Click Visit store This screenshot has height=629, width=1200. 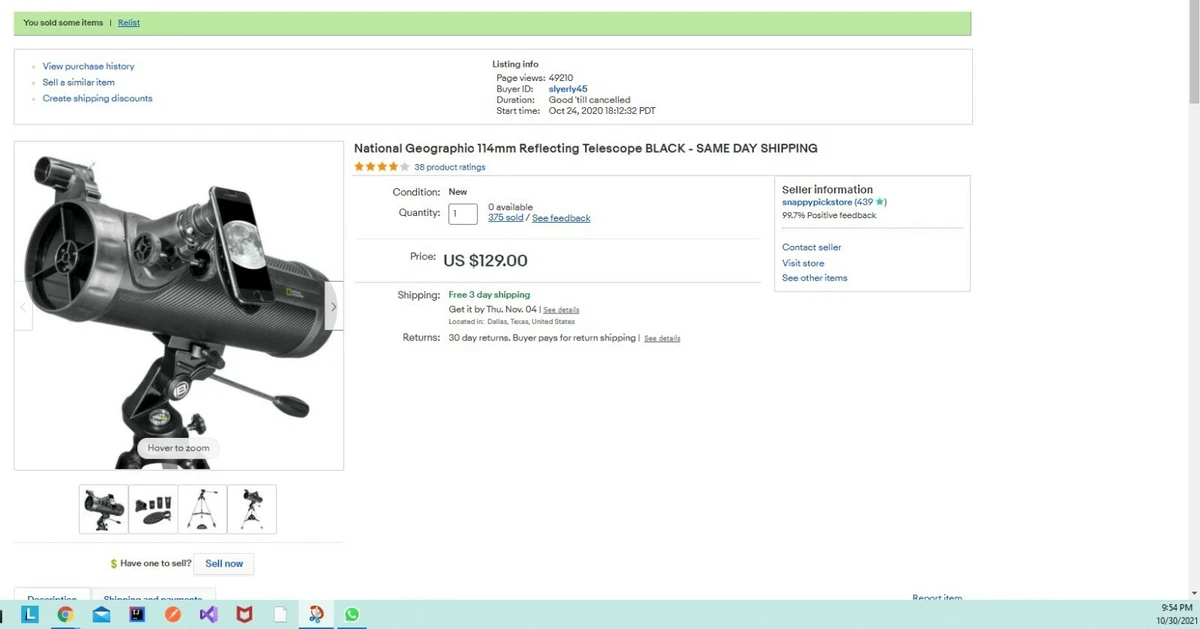[x=803, y=263]
